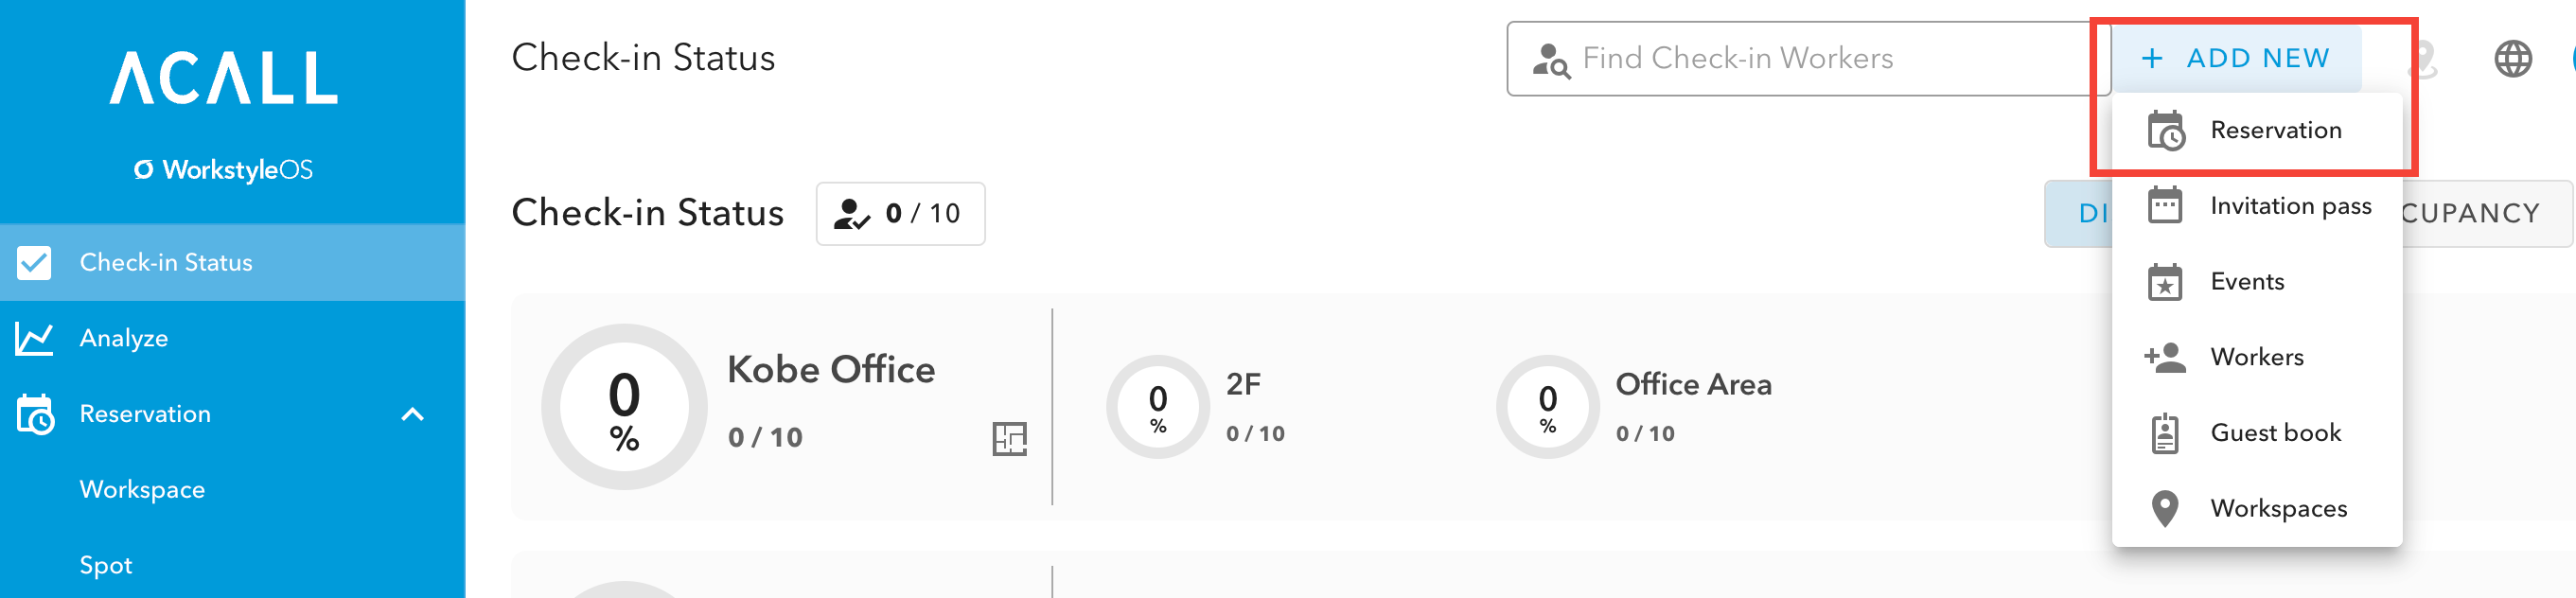Select Reservation from the Add New menu

coord(2256,131)
